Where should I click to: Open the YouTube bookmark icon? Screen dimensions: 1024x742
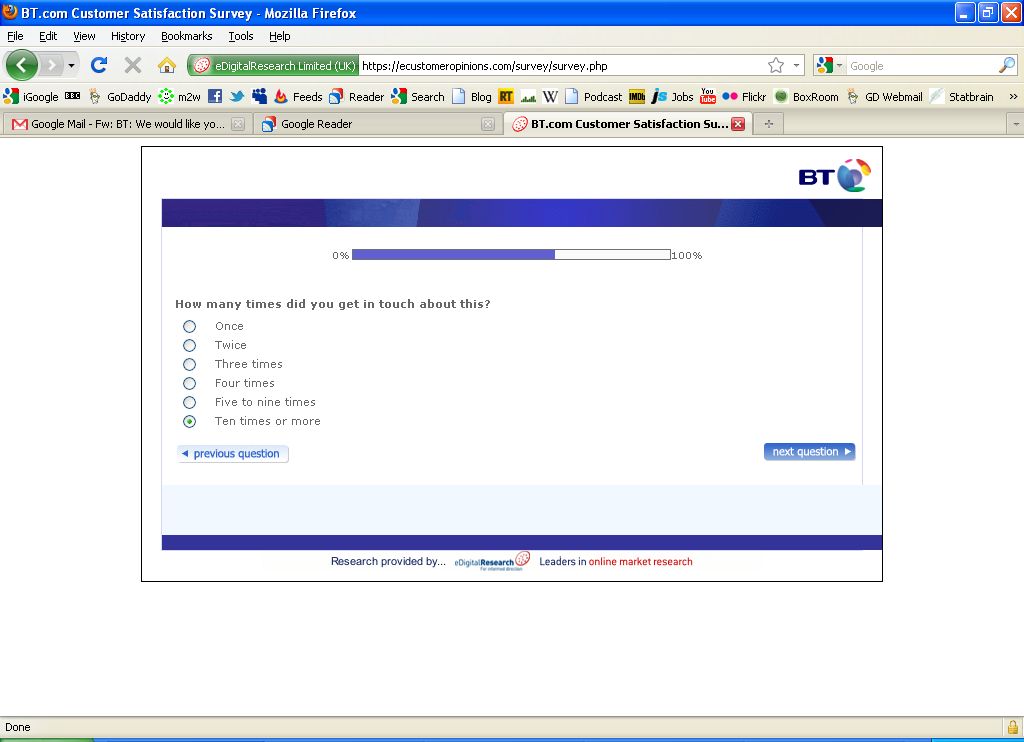coord(708,97)
